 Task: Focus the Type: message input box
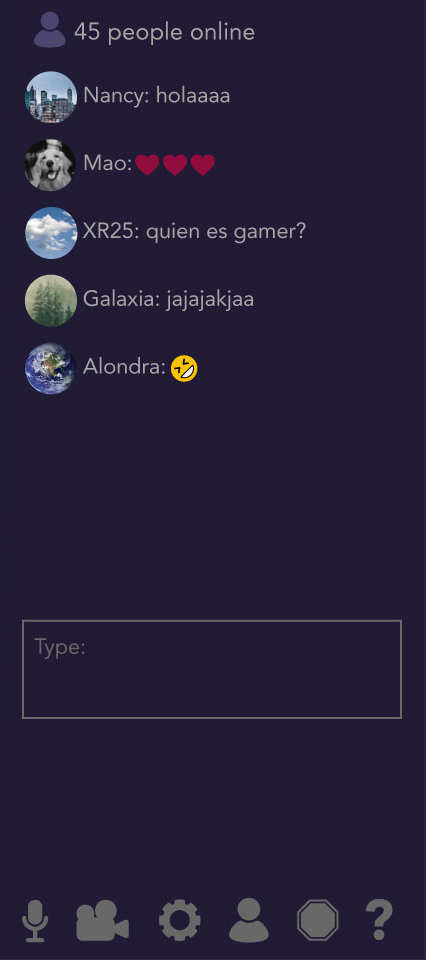212,669
